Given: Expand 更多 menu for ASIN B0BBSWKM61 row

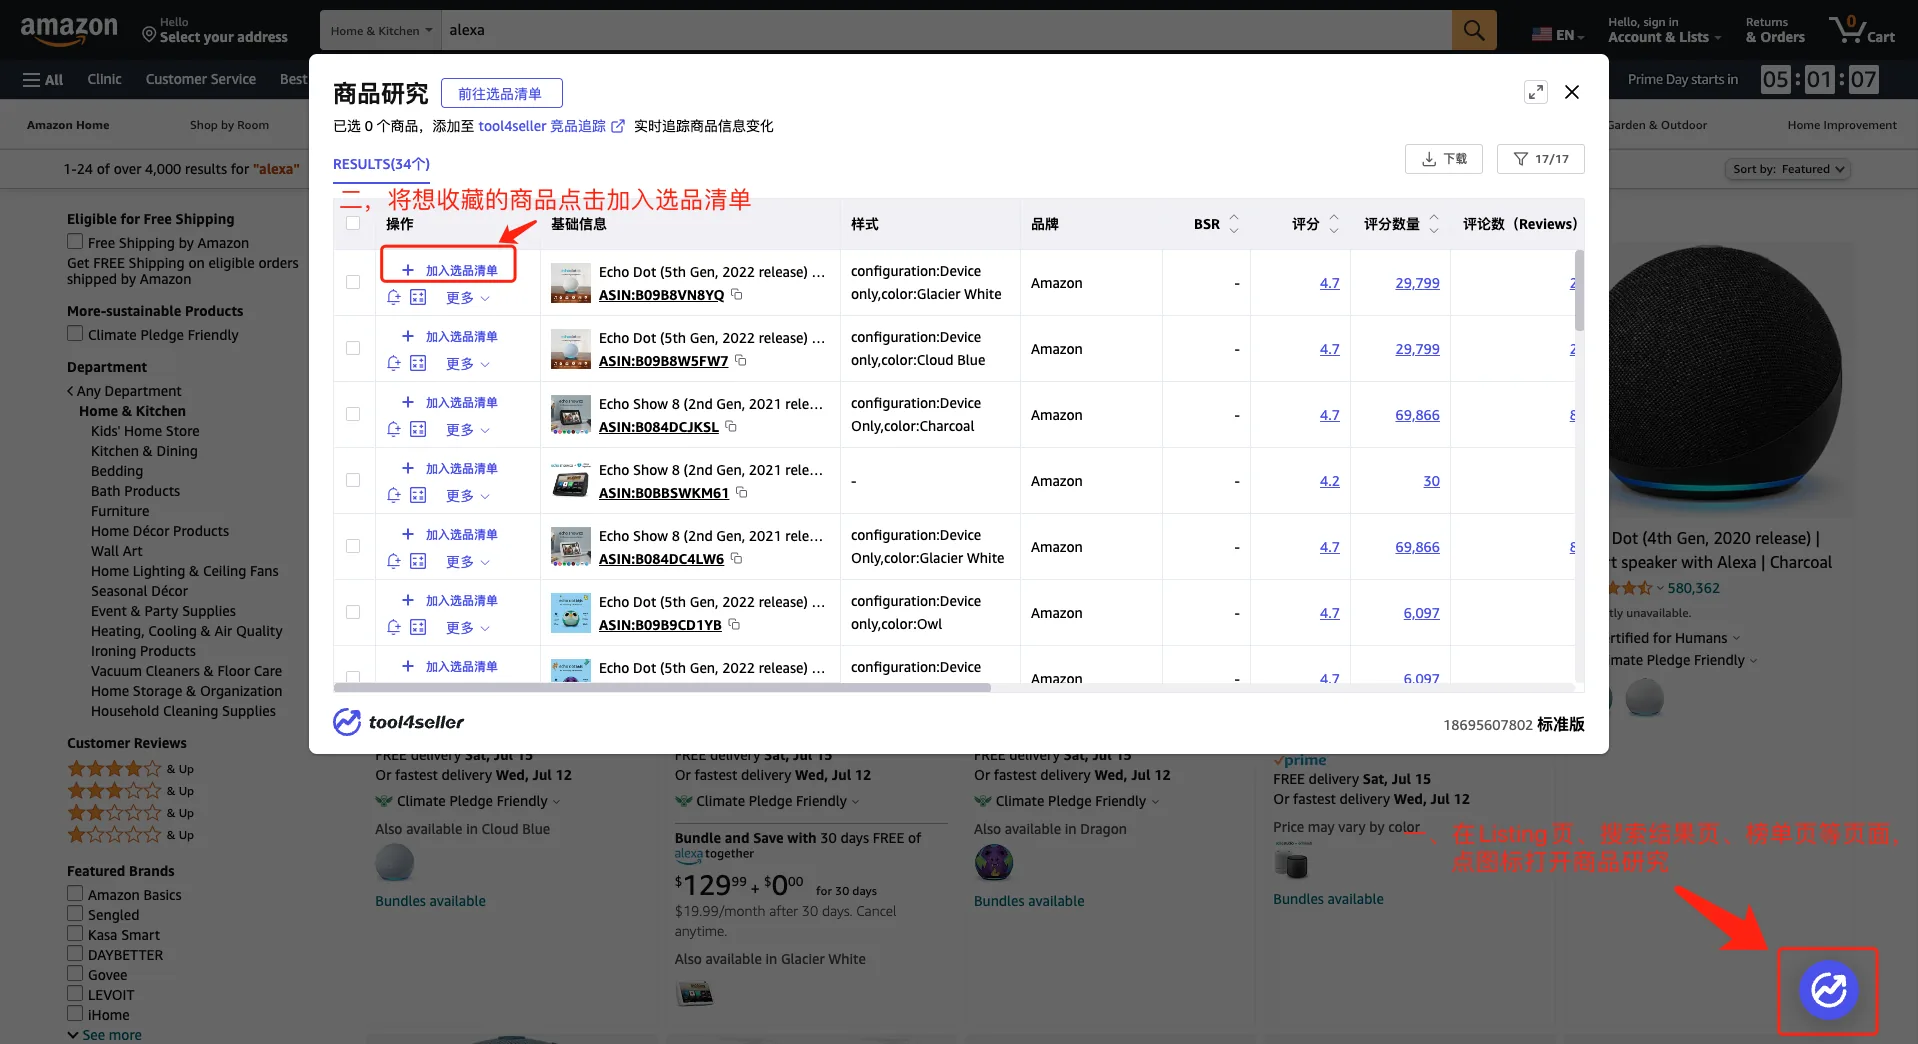Looking at the screenshot, I should (x=468, y=496).
